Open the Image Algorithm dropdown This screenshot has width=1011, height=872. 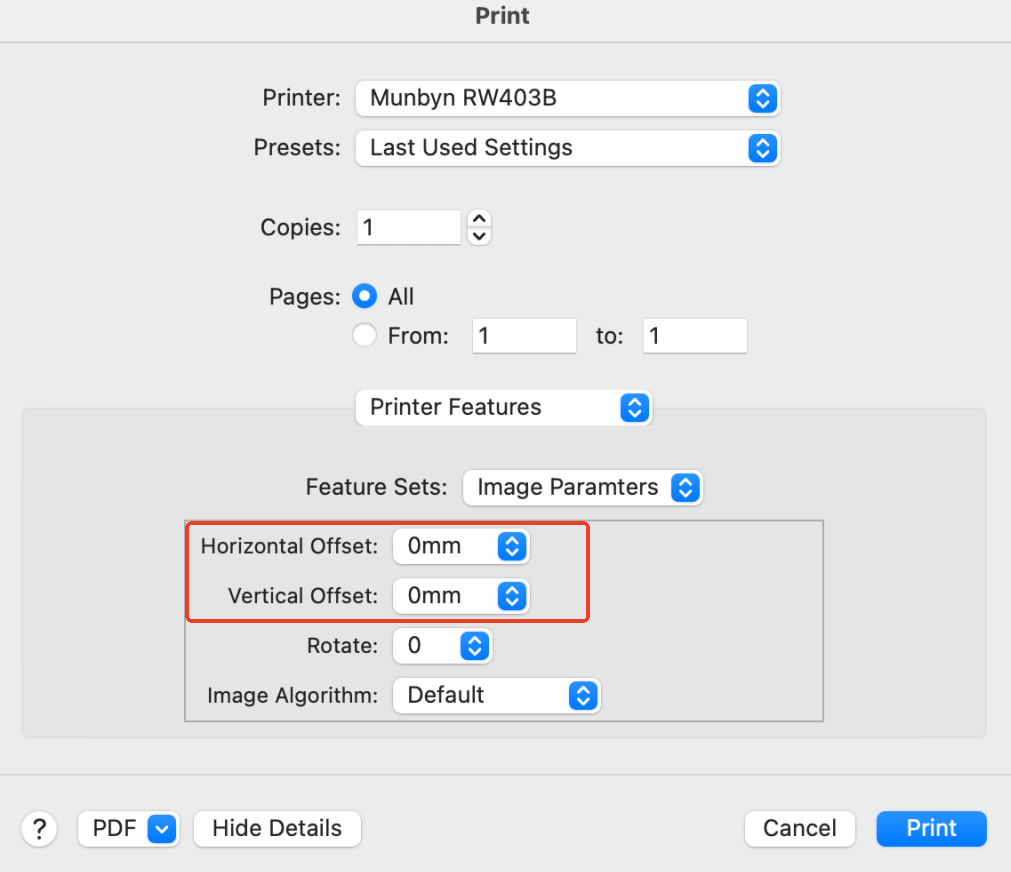pos(496,695)
